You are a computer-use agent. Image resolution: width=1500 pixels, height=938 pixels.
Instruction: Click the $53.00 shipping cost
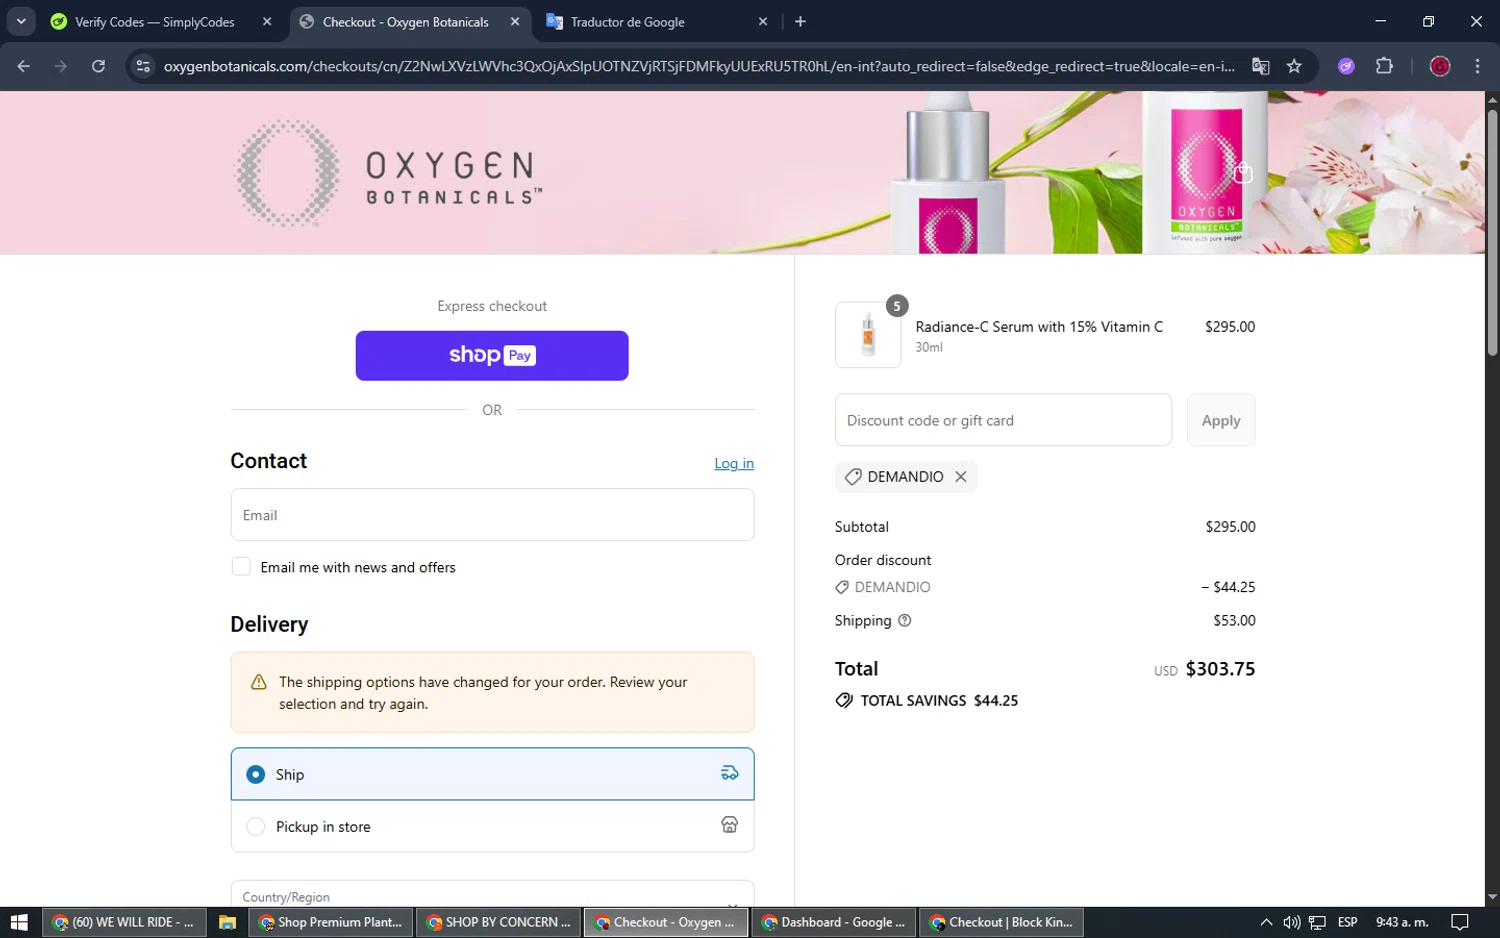pyautogui.click(x=1234, y=621)
